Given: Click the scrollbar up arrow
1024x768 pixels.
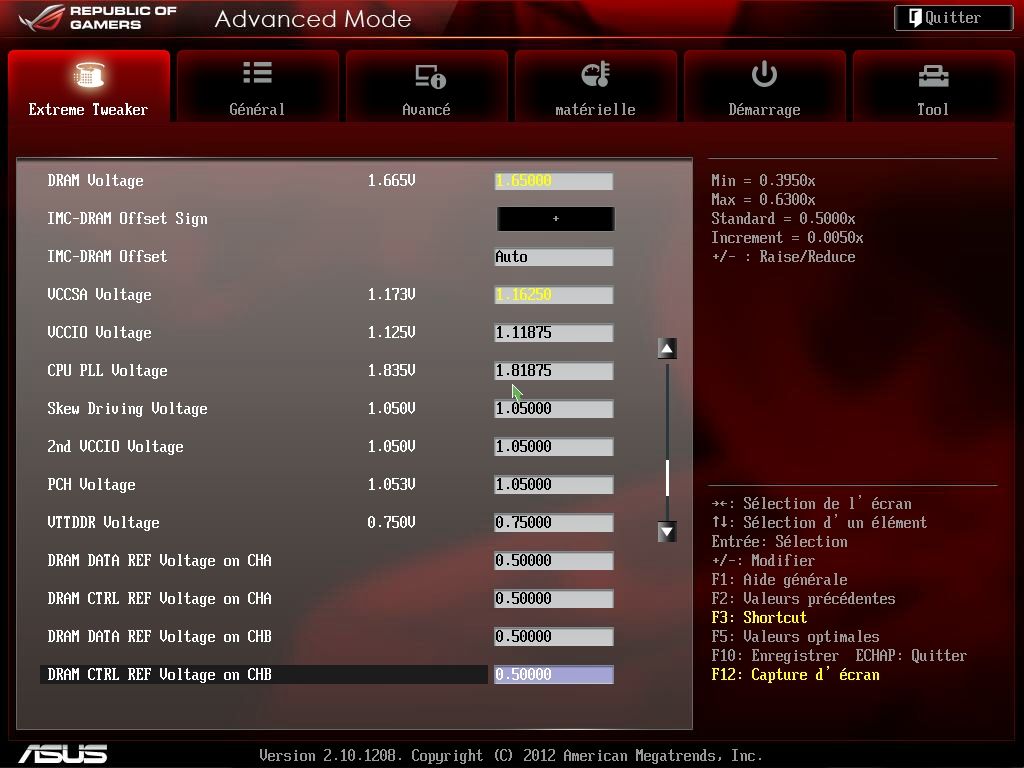Looking at the screenshot, I should (x=667, y=348).
